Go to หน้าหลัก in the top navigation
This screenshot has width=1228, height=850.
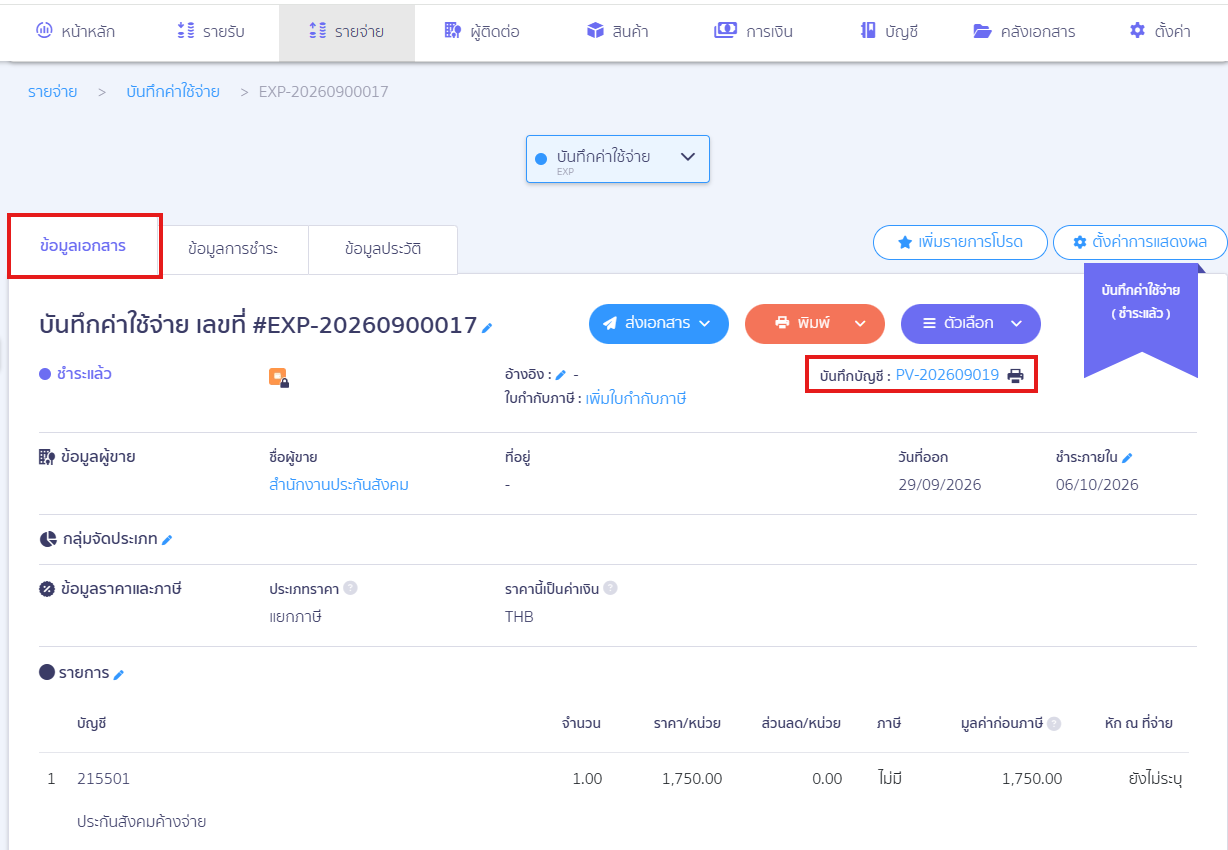point(75,31)
